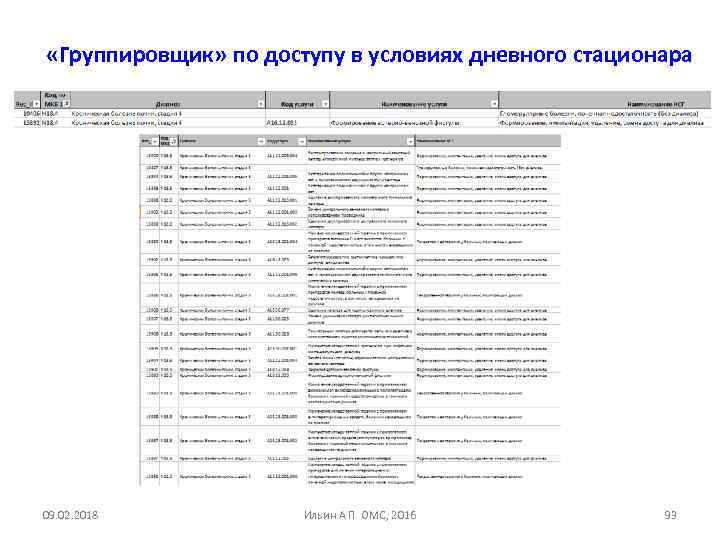Open the filter dropdown on 'Код услуги' in the top table
This screenshot has width=720, height=540.
[x=325, y=104]
